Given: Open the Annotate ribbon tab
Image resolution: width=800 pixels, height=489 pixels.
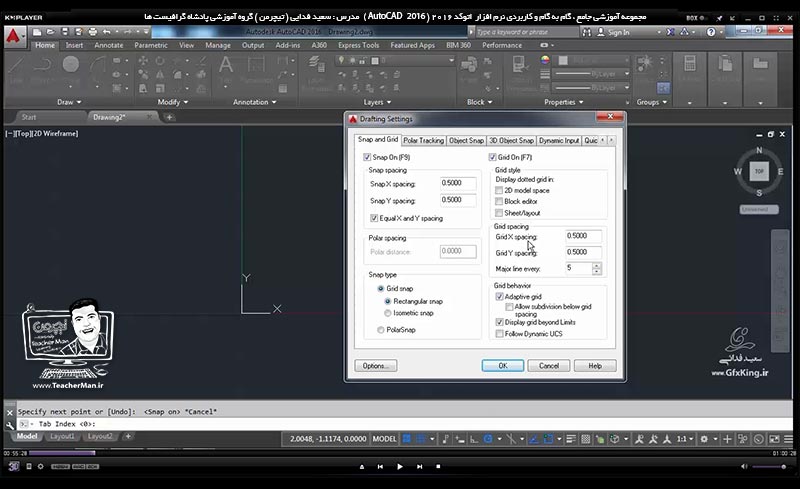Looking at the screenshot, I should point(109,45).
